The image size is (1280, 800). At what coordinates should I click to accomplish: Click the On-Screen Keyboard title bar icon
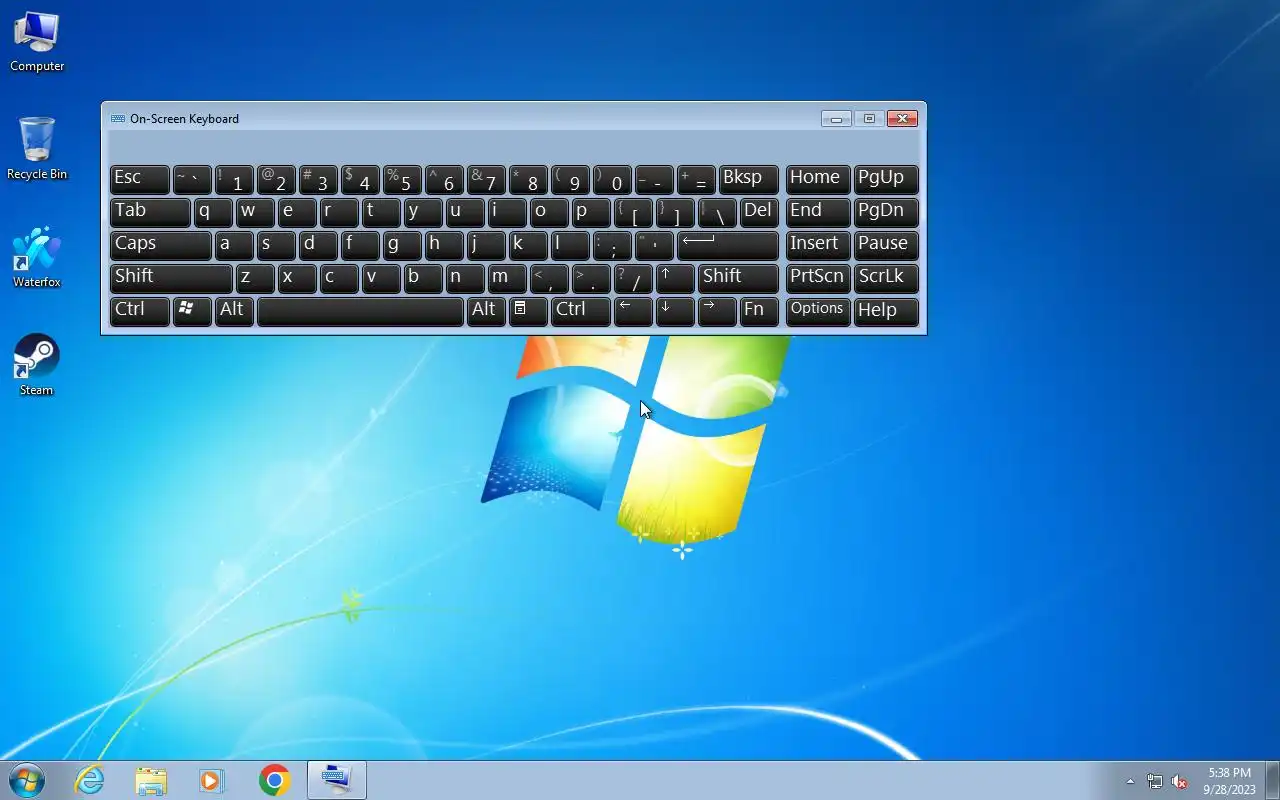[118, 118]
